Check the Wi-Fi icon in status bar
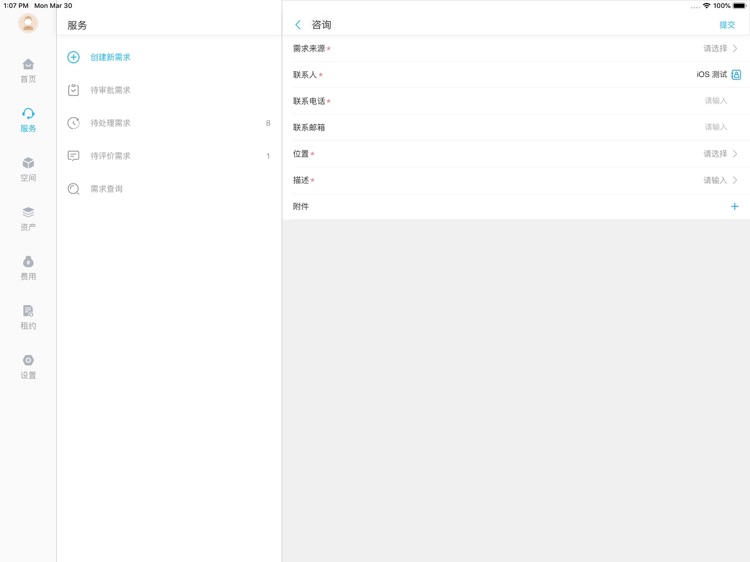The image size is (750, 562). [706, 6]
